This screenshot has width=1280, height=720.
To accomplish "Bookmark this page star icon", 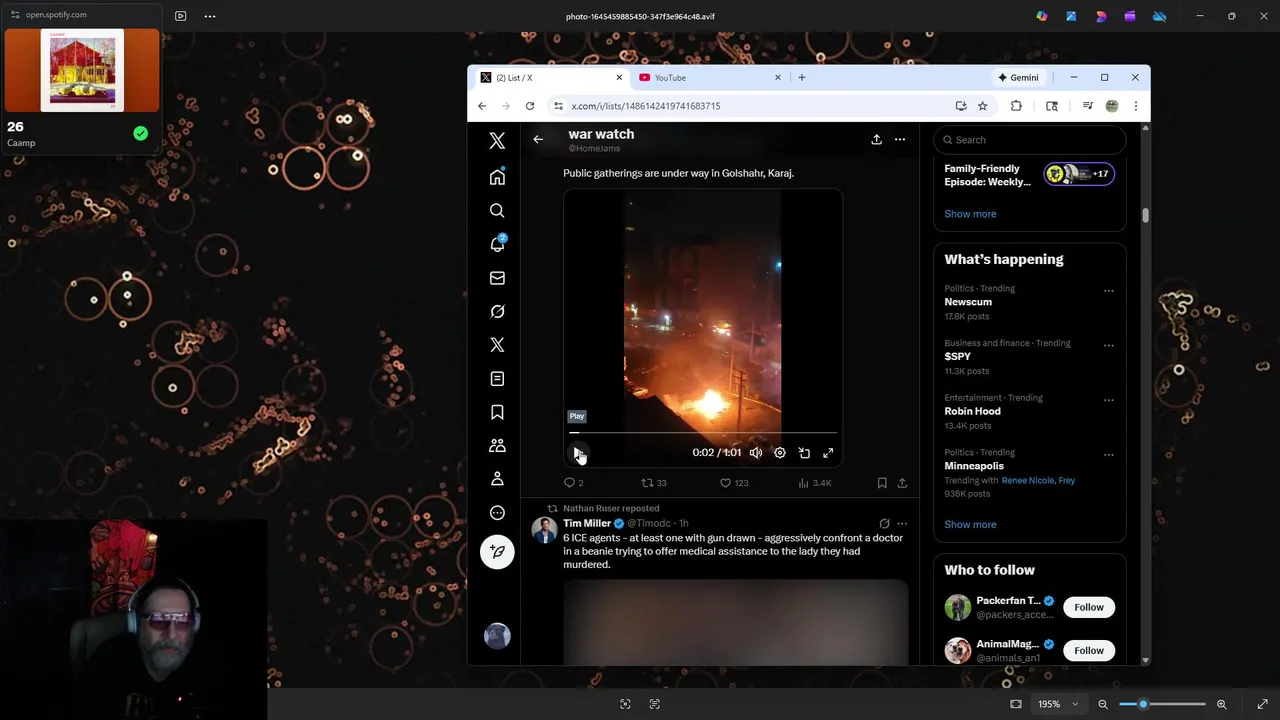I will pos(982,106).
